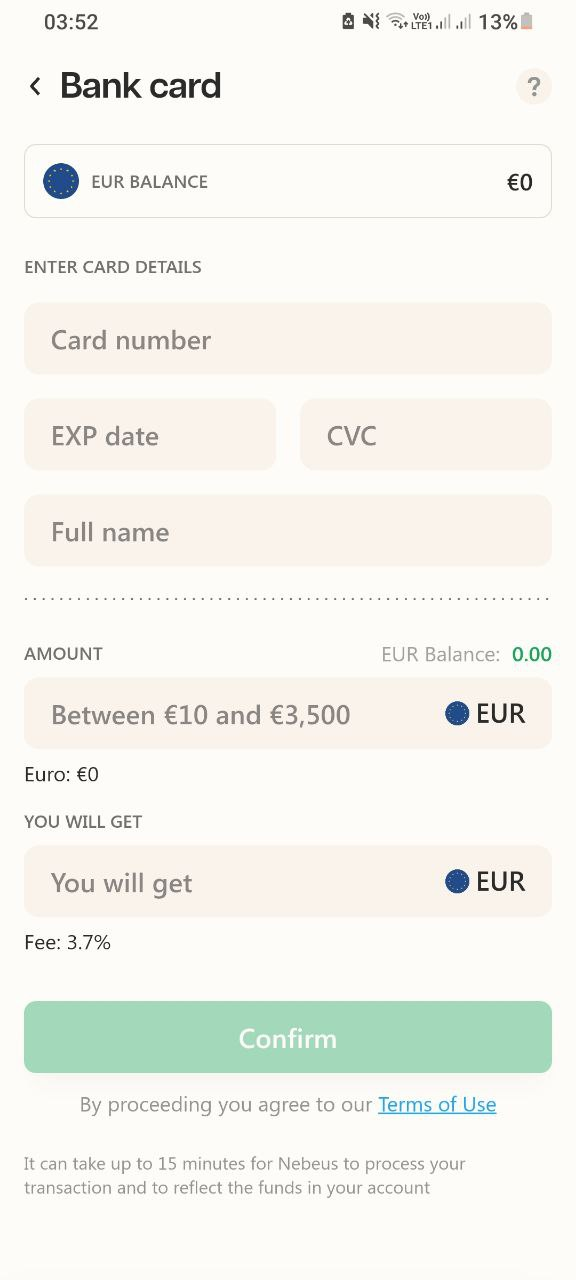Open EUR currency selector in Amount field
The image size is (576, 1280).
point(485,713)
